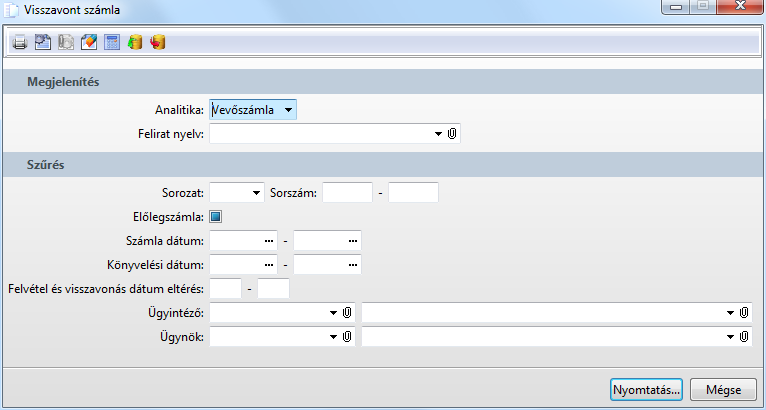Click the paperclip on the first Ügynök field
This screenshot has height=410, width=766.
click(x=347, y=336)
